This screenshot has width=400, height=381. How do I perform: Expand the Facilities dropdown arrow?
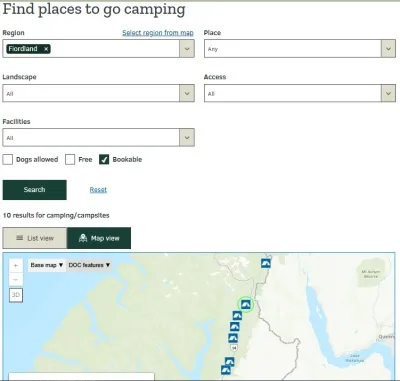click(x=187, y=137)
